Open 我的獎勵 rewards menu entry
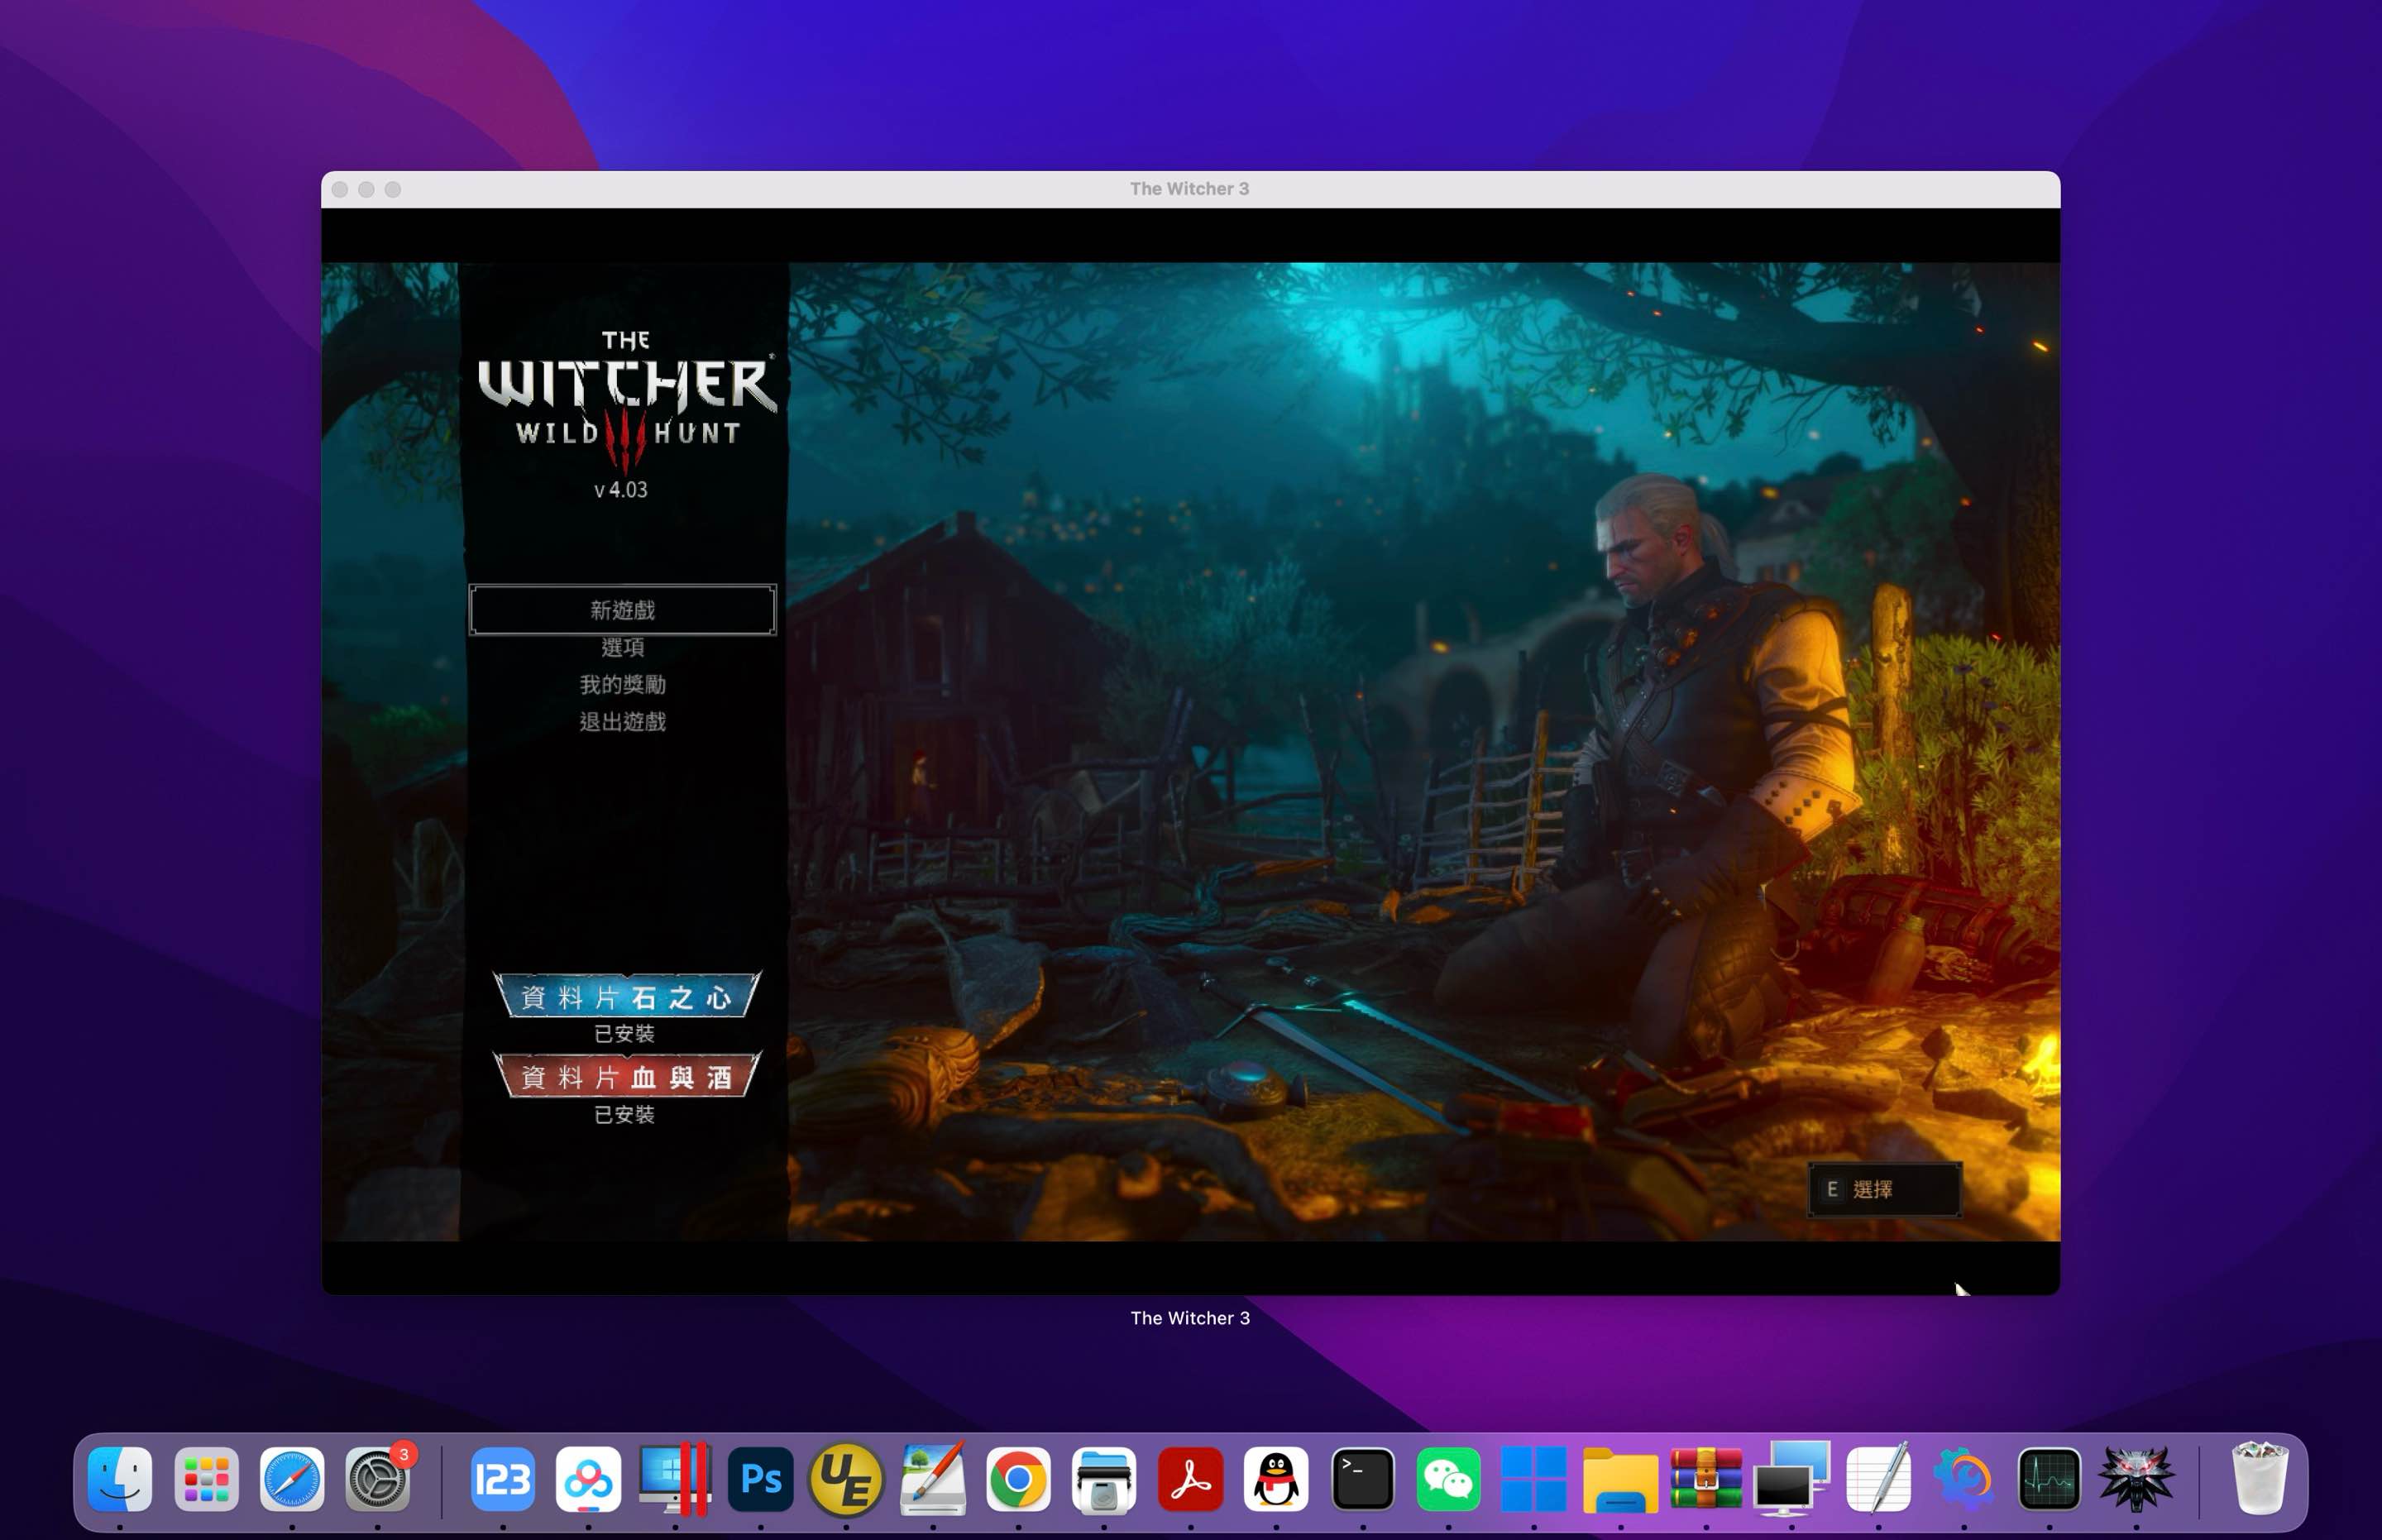 click(622, 684)
